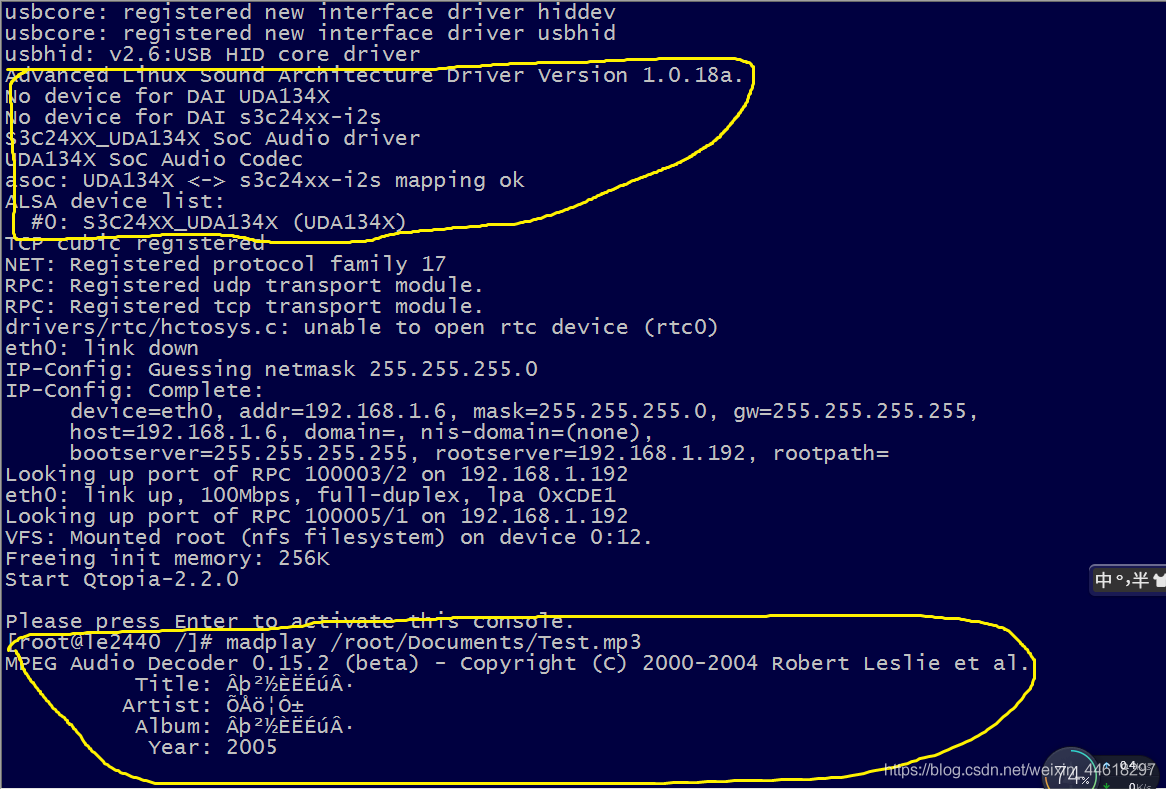Click the green download speed arrow
This screenshot has width=1166, height=789.
[1109, 784]
